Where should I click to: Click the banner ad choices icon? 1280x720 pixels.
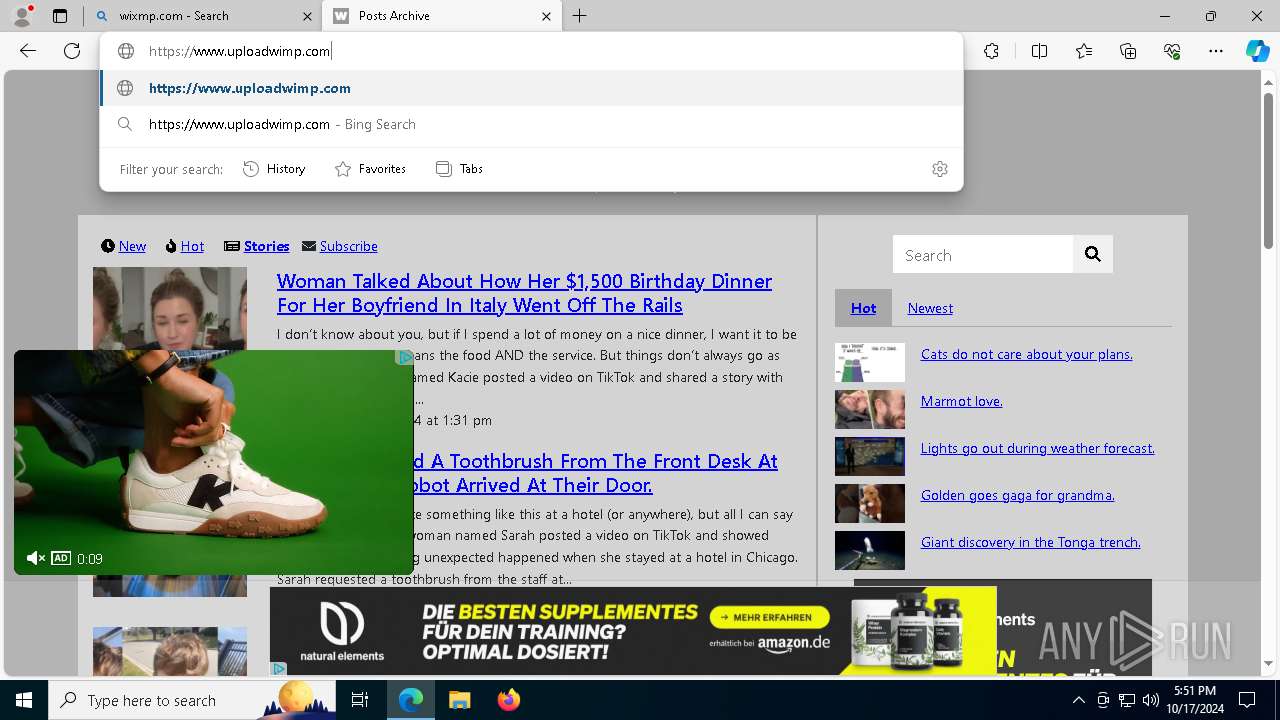tap(279, 668)
